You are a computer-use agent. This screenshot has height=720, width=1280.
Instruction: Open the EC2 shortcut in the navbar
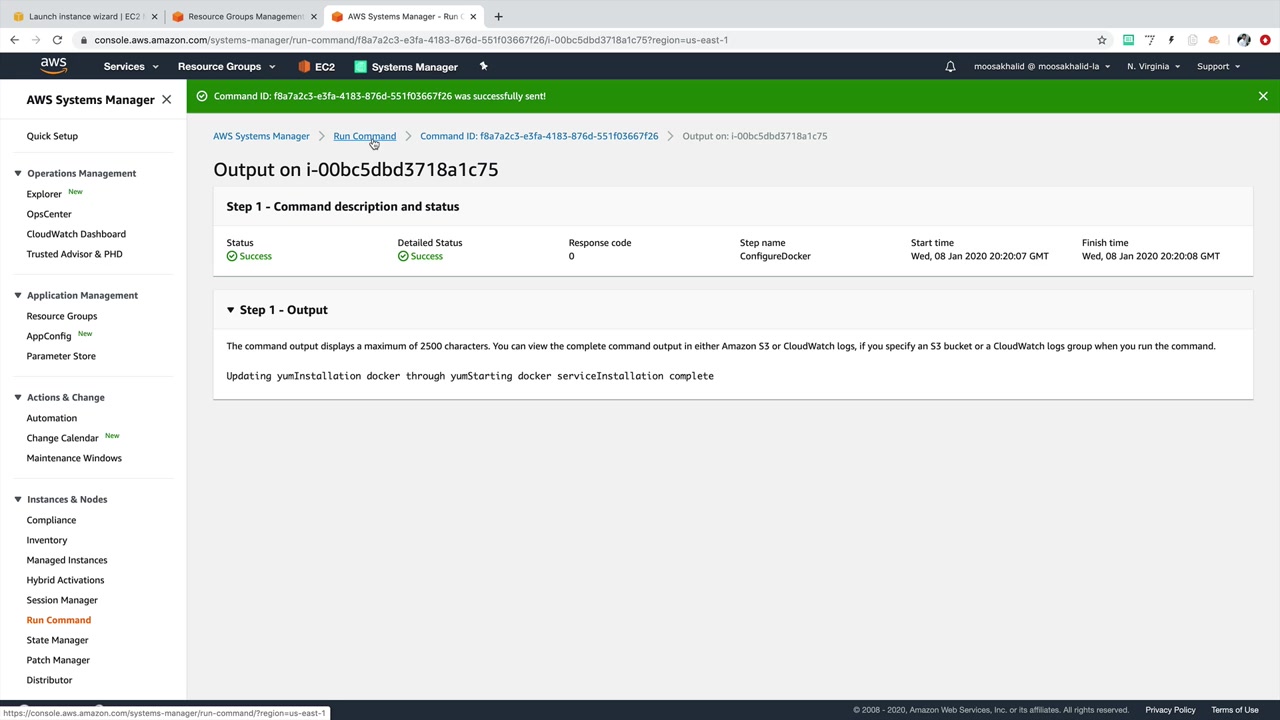tap(316, 67)
